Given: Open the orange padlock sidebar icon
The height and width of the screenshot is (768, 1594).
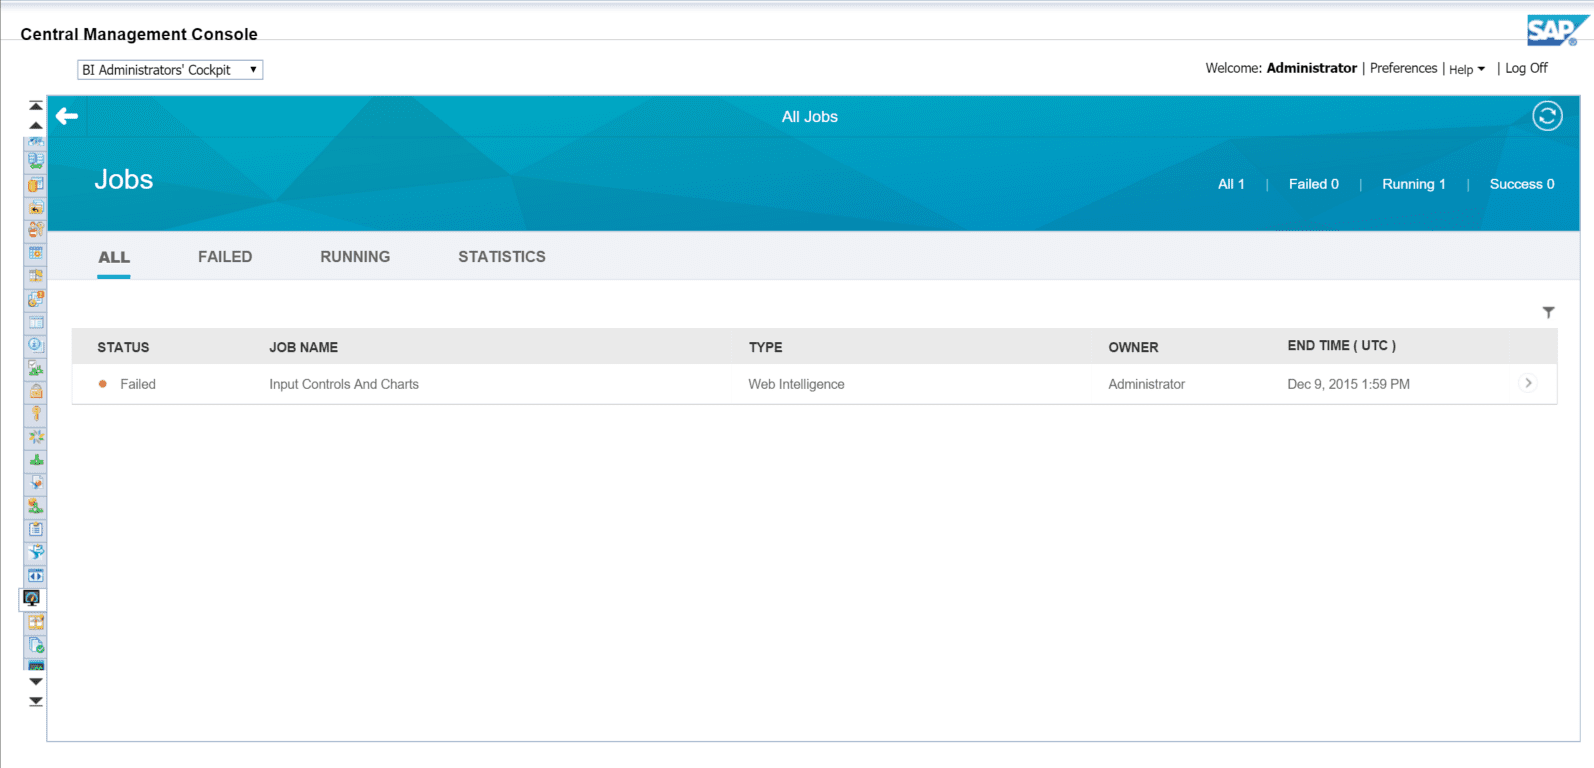Looking at the screenshot, I should click(36, 391).
